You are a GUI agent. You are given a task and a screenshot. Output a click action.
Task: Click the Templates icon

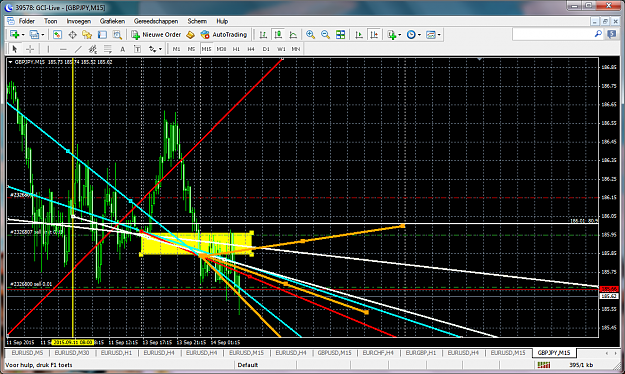430,35
